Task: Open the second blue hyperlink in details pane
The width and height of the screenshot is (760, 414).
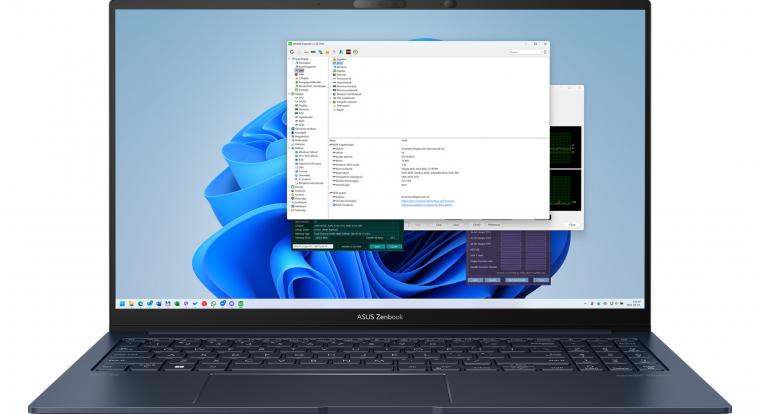Action: pos(427,205)
